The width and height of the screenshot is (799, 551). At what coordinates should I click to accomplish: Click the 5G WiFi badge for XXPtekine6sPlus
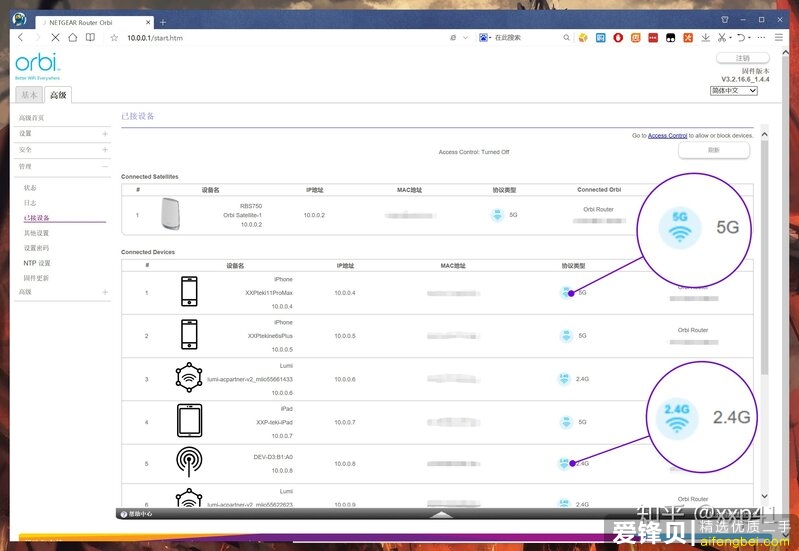pyautogui.click(x=566, y=335)
